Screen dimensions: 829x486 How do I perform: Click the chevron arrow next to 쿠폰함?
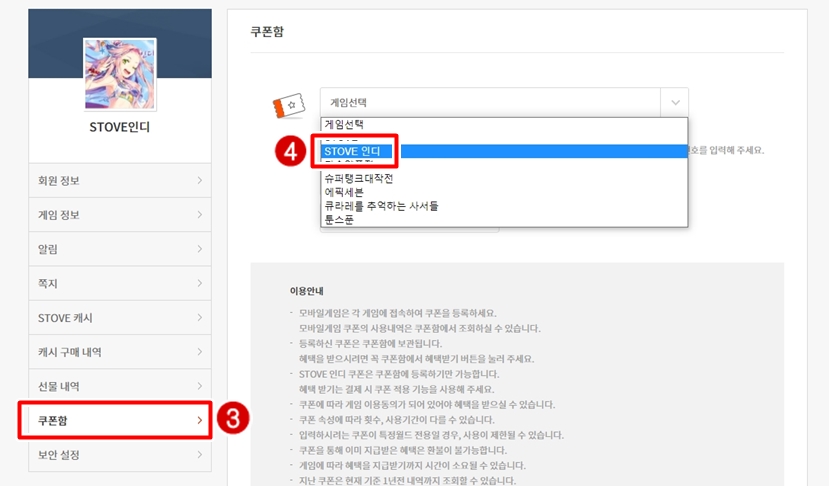200,421
